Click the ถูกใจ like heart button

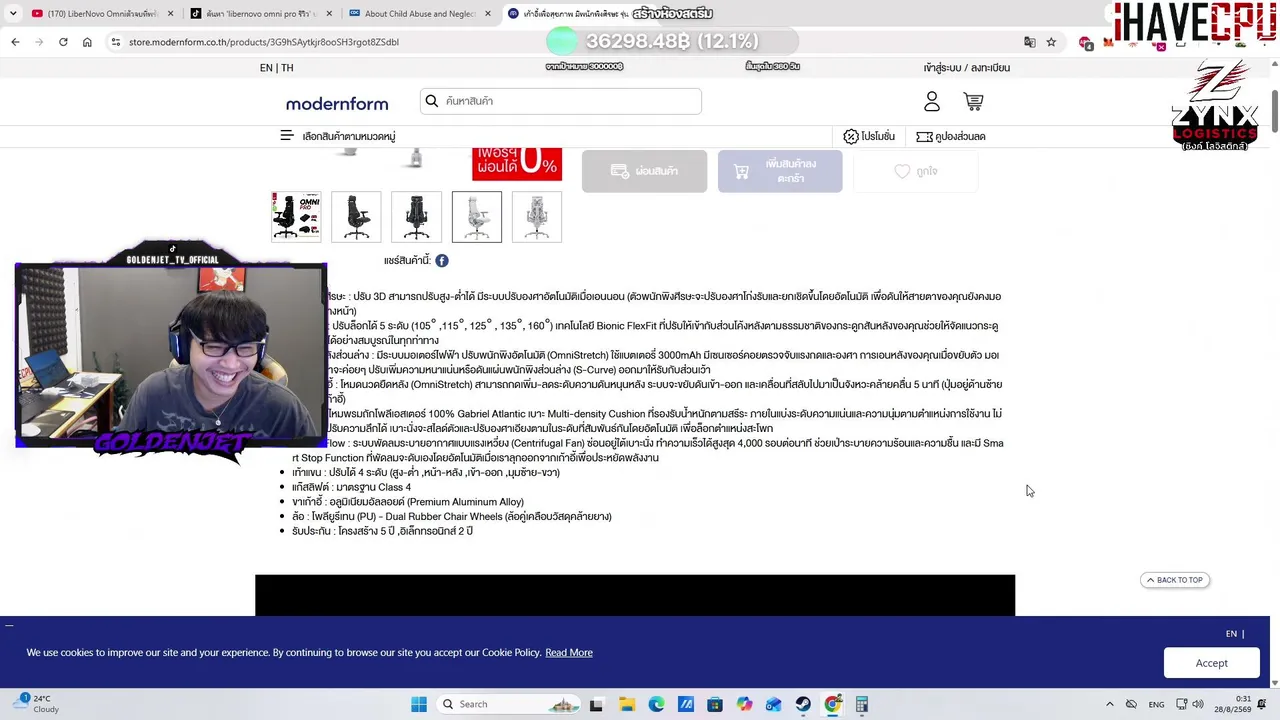[915, 171]
